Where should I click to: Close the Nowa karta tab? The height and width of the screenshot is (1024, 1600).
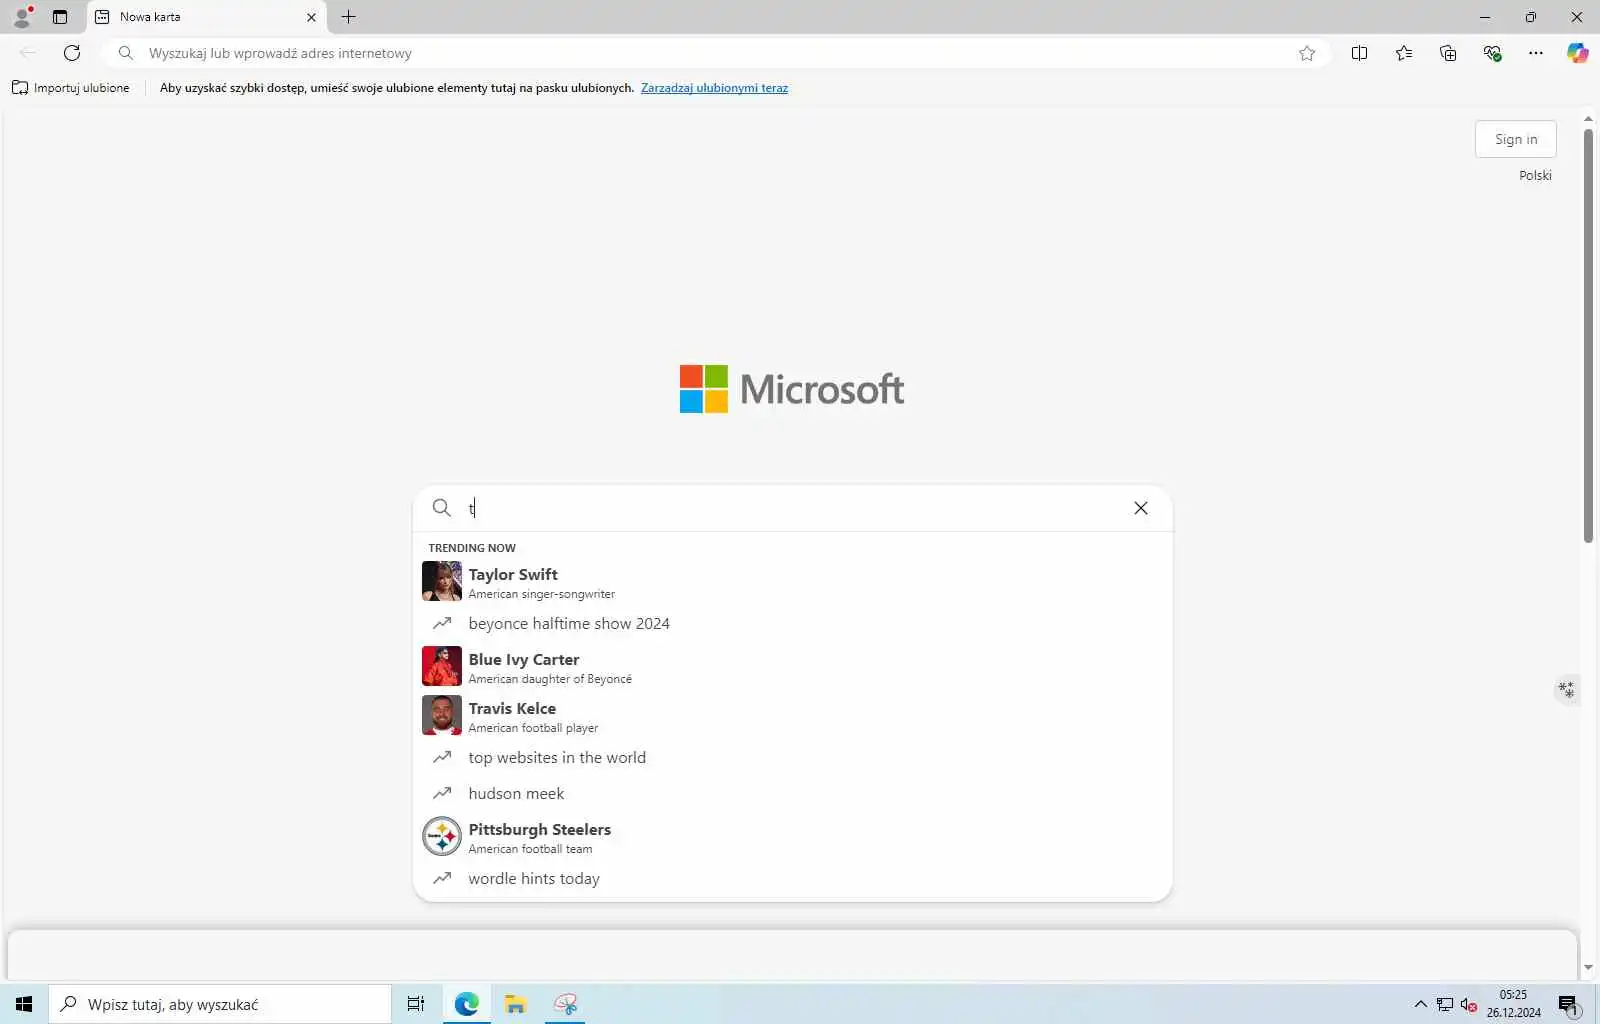click(x=311, y=17)
